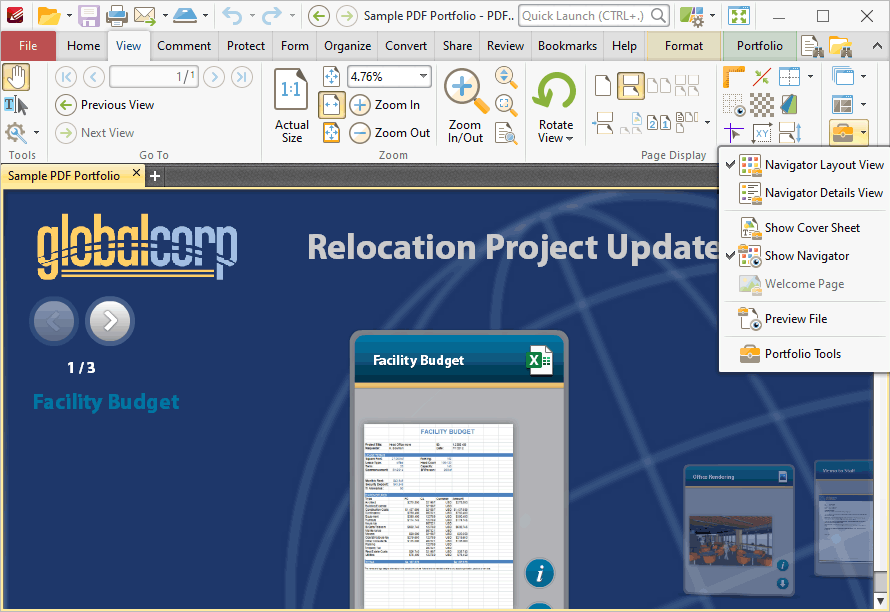Open the Print icon in title toolbar
Screen dimensions: 890x612
click(117, 16)
